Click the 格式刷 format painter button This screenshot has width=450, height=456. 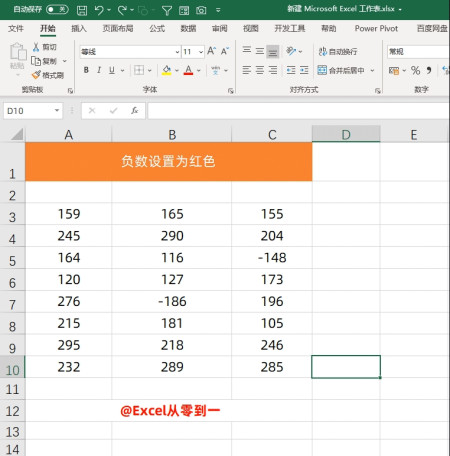click(48, 75)
